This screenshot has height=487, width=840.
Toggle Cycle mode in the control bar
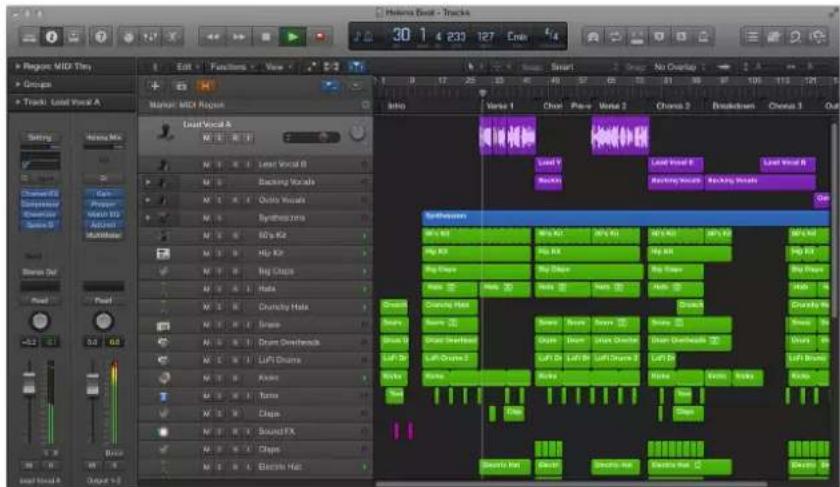616,36
